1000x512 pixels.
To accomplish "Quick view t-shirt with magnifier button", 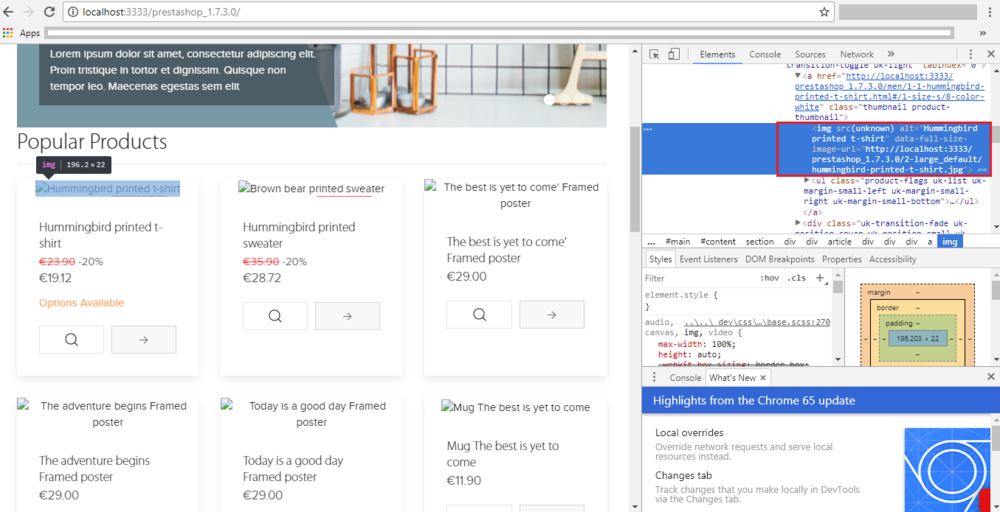I will [x=71, y=340].
